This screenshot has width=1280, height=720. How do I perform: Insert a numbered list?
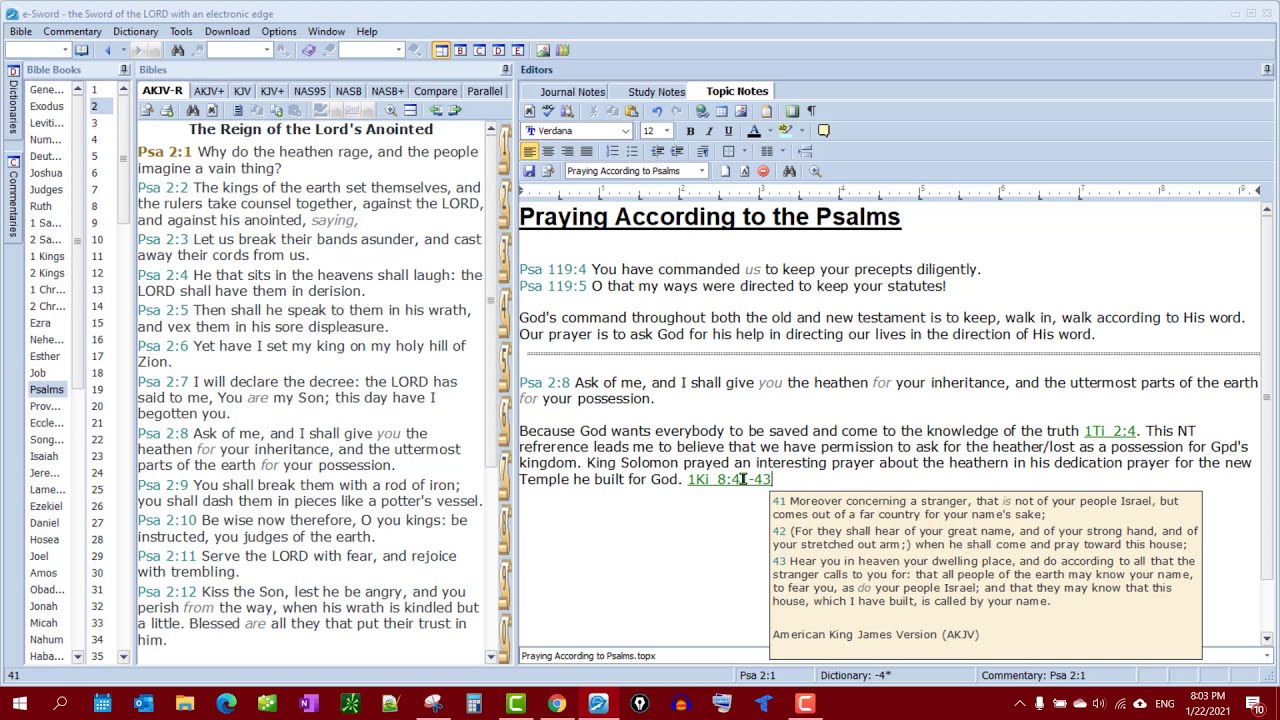(x=612, y=151)
